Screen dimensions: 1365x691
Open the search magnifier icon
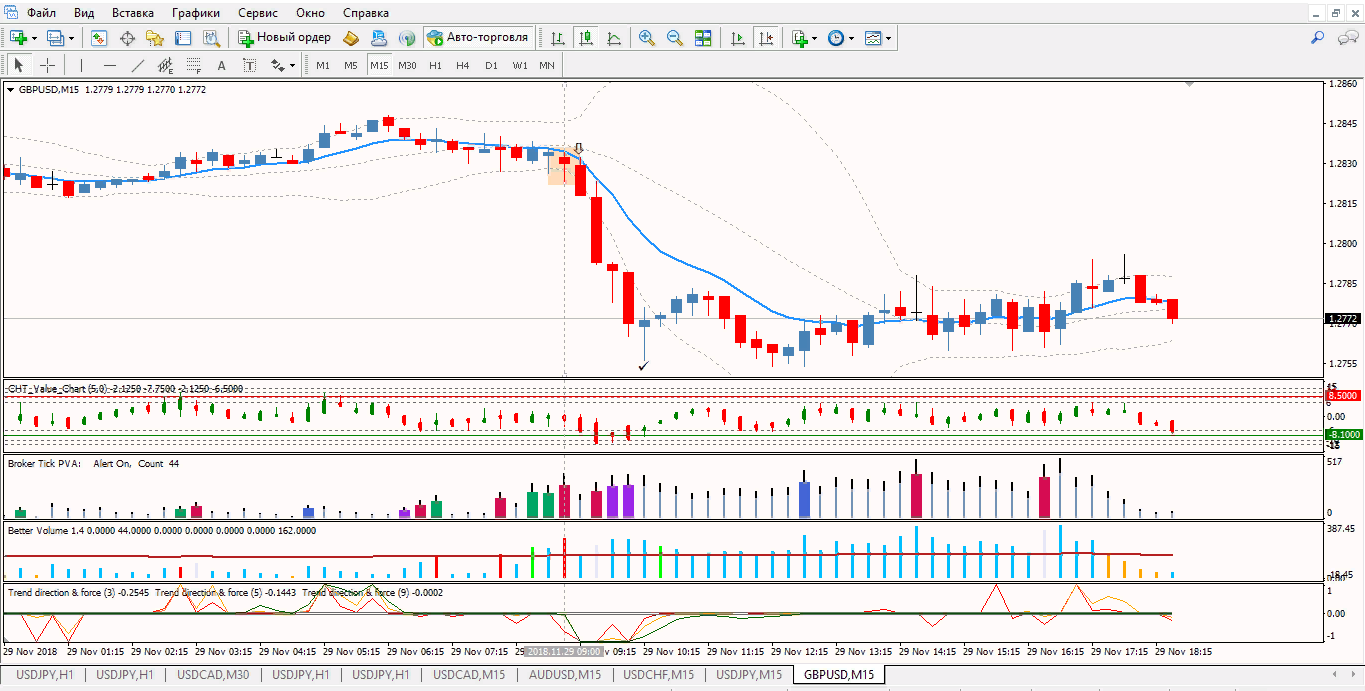click(1318, 38)
